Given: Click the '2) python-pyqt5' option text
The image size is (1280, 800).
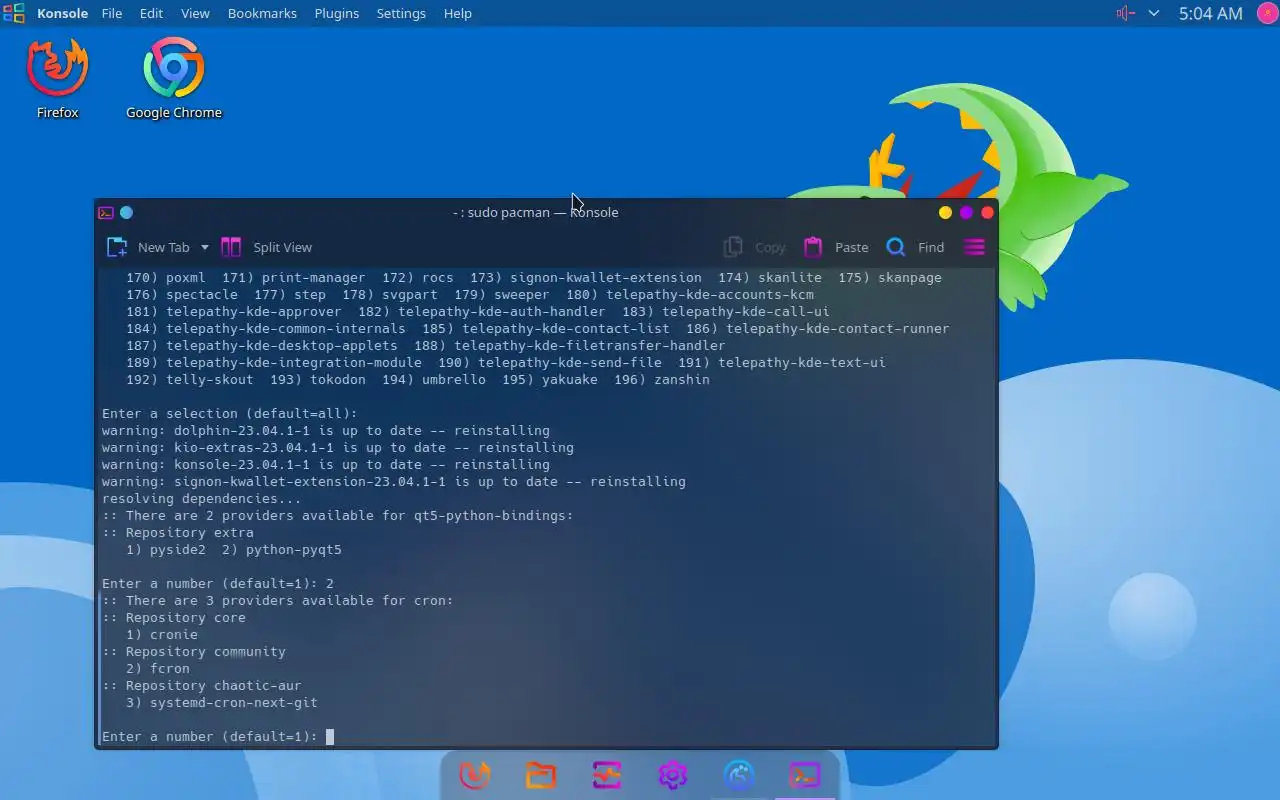Looking at the screenshot, I should [282, 550].
